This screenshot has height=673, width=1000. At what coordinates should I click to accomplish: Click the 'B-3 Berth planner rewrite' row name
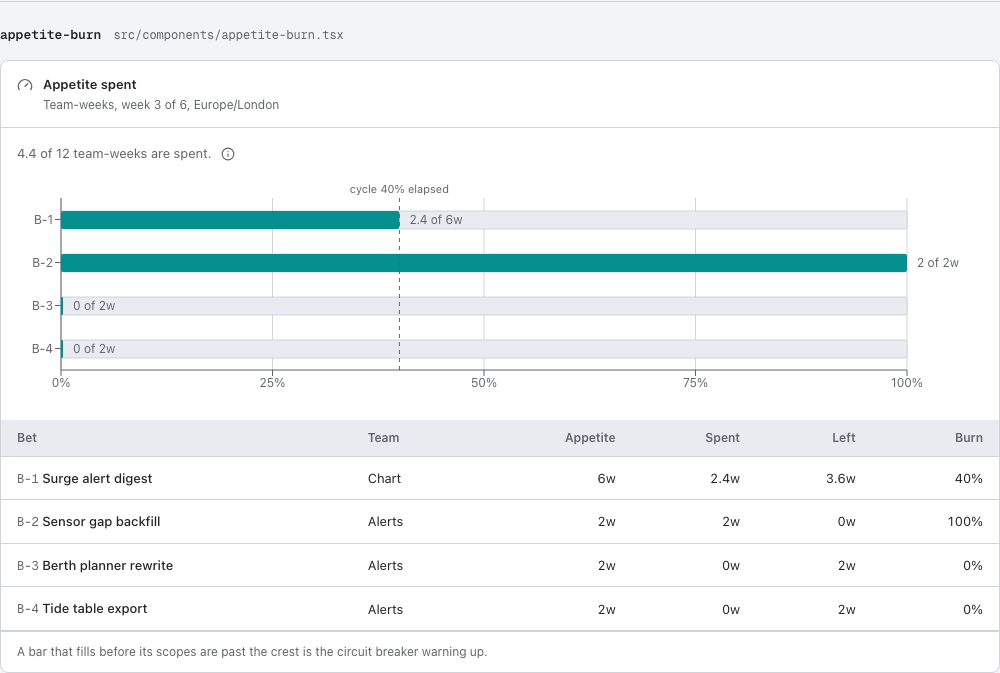coord(95,566)
